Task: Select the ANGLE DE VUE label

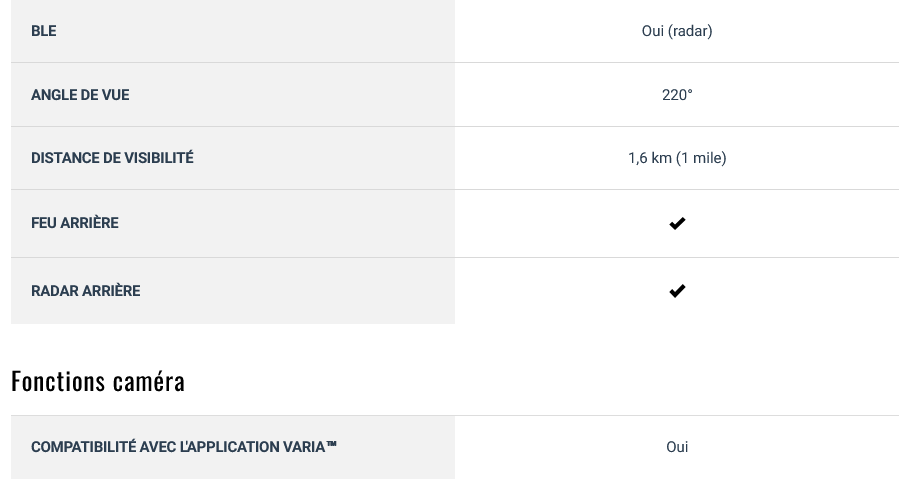Action: click(80, 95)
